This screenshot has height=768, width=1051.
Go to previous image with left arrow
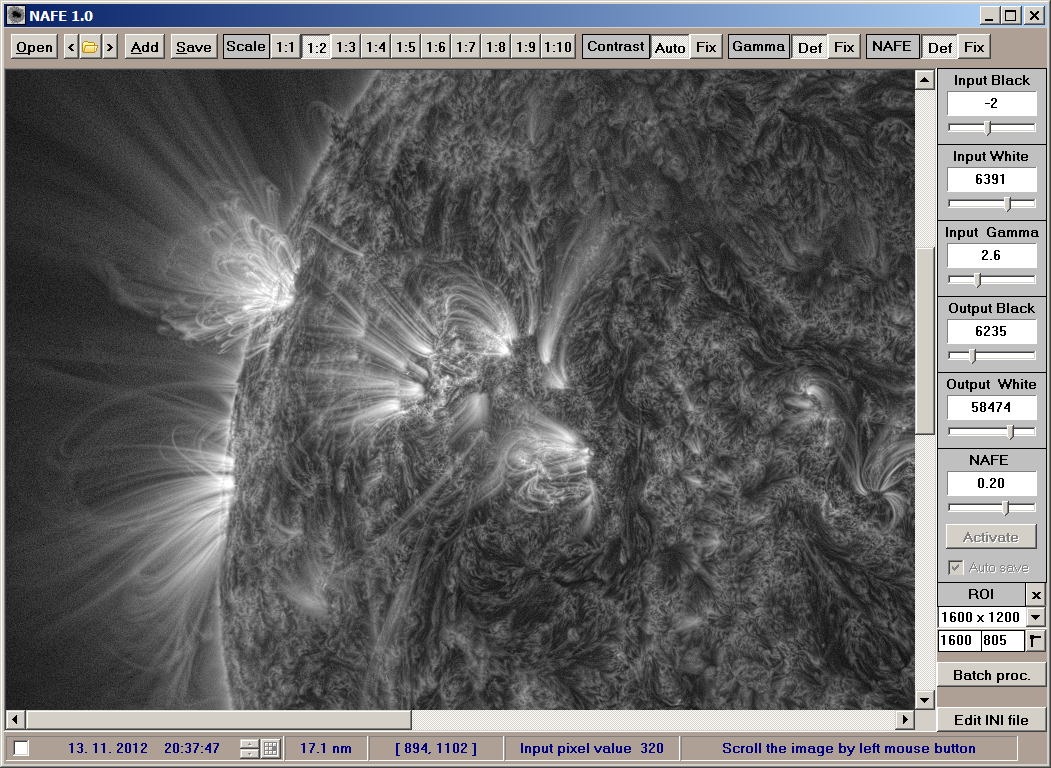[71, 47]
